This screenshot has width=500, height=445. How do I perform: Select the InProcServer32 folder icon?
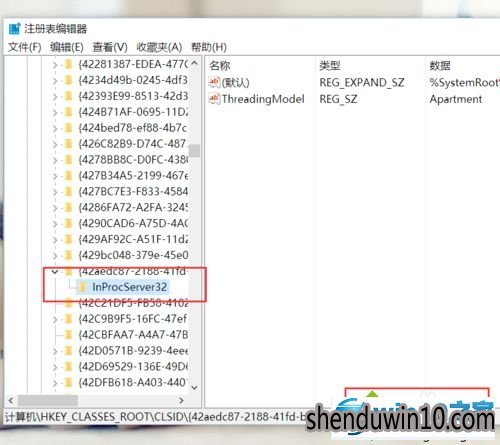point(82,287)
